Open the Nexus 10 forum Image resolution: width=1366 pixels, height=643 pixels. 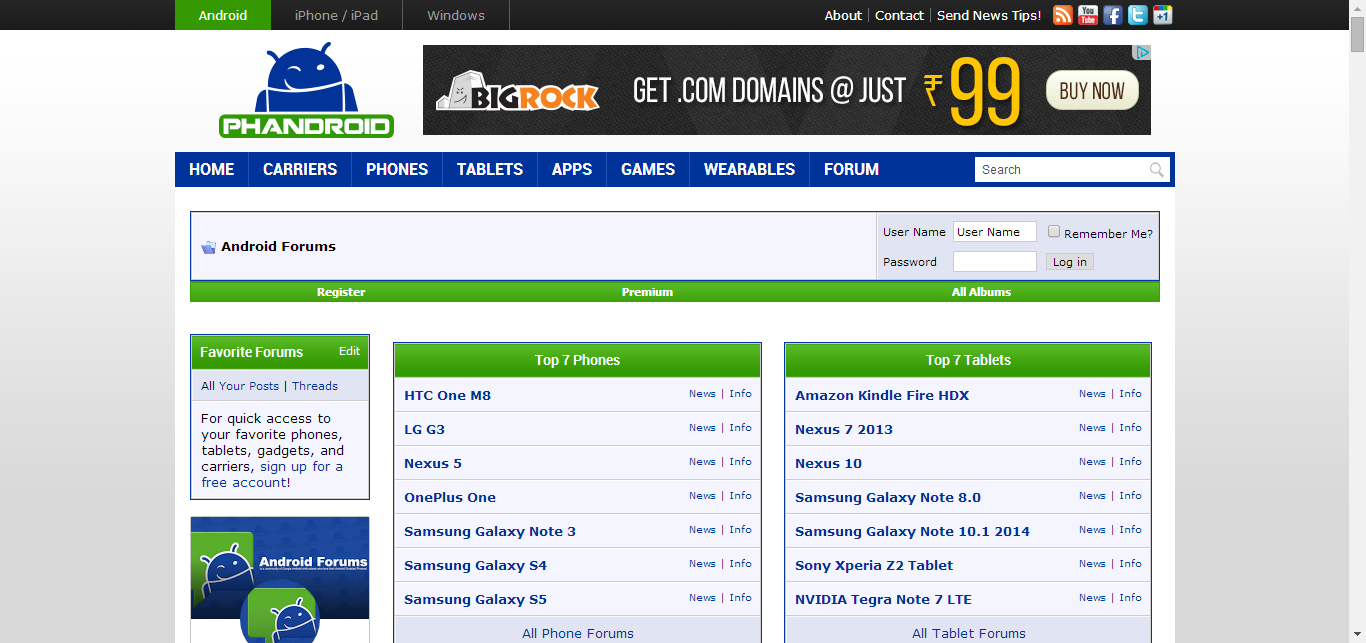click(828, 463)
